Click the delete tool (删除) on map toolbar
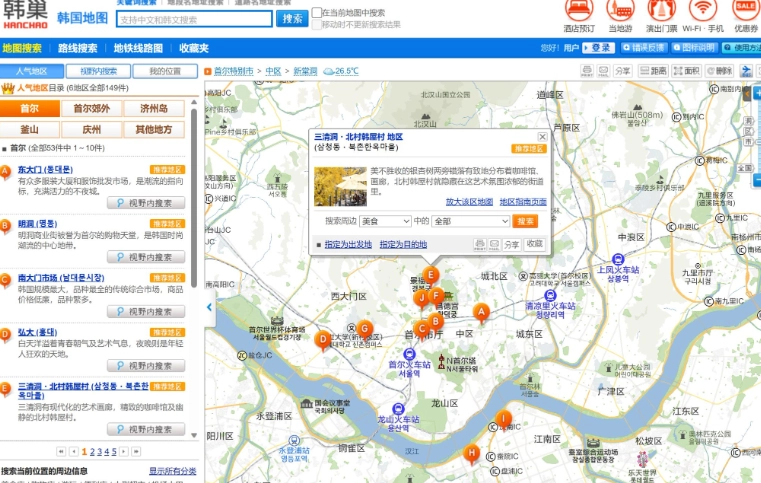The height and width of the screenshot is (483, 761). [x=719, y=71]
